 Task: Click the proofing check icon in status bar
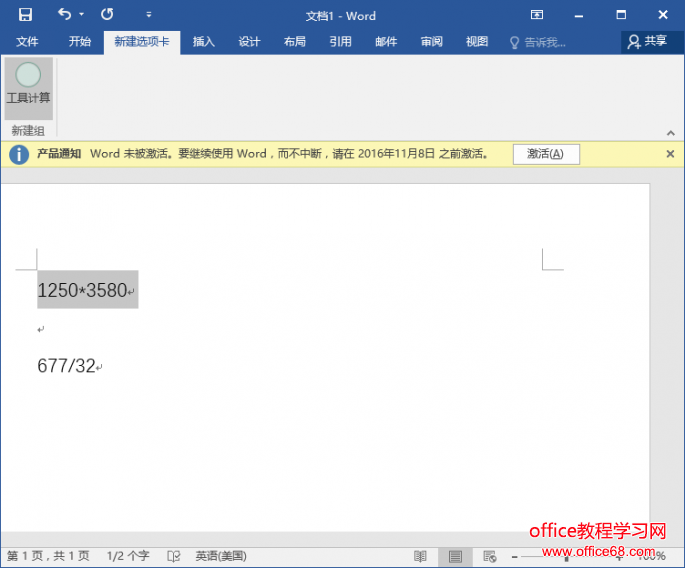tap(173, 556)
